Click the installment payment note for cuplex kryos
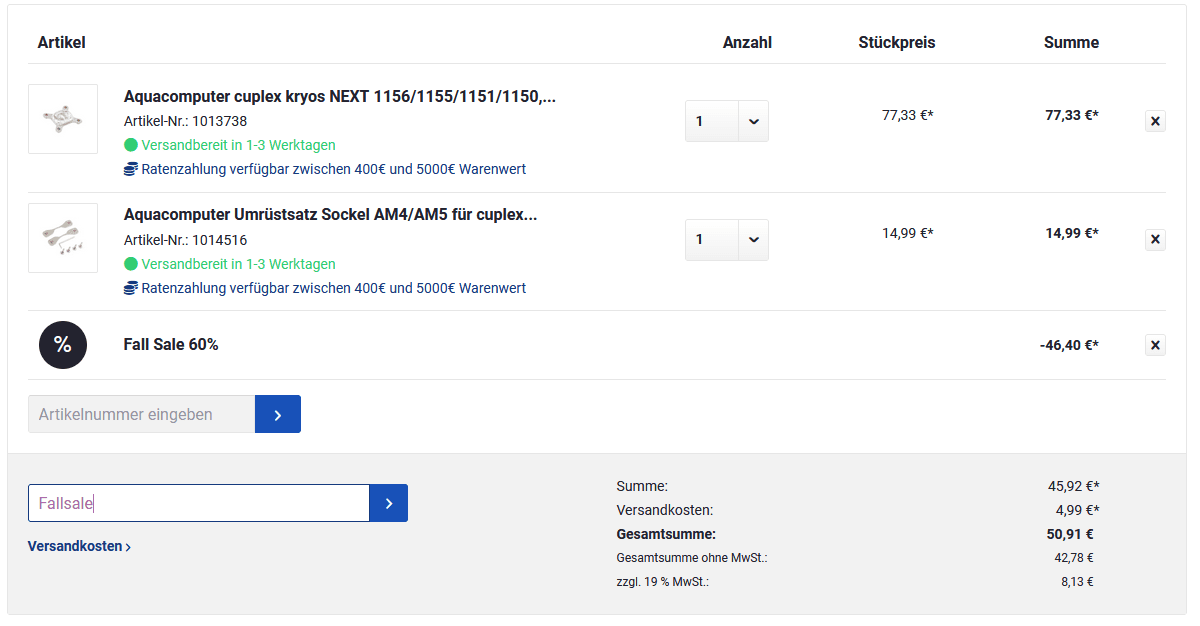Image resolution: width=1200 pixels, height=626 pixels. 334,169
